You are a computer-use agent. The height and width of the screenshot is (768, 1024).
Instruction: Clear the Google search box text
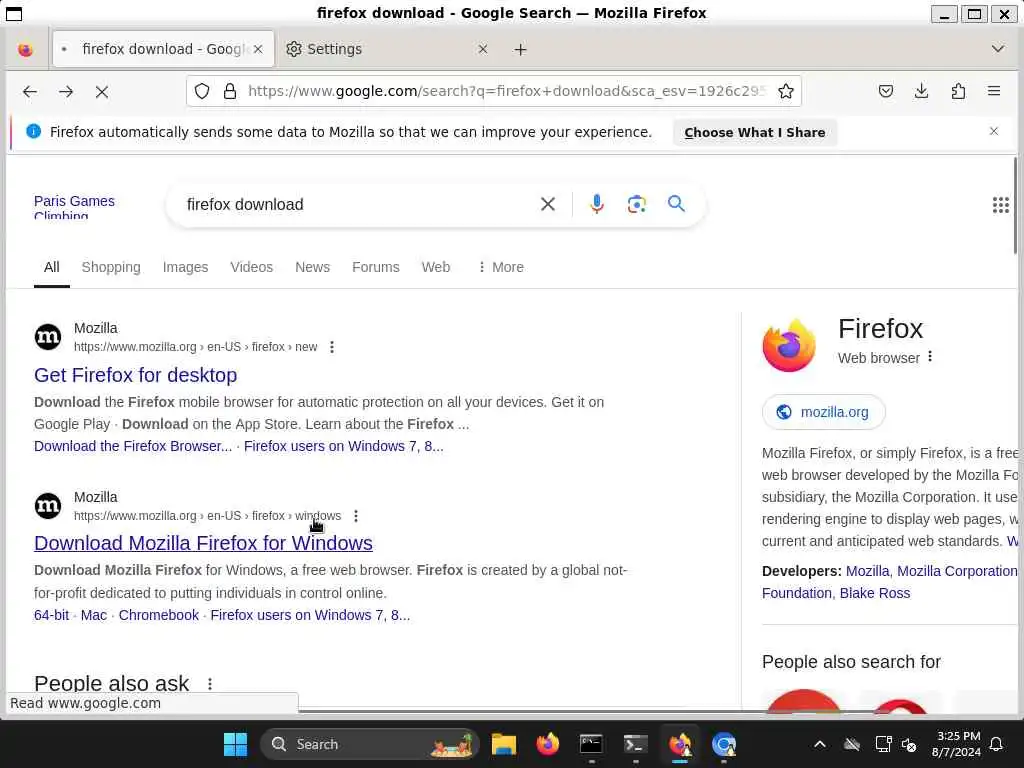coord(548,204)
